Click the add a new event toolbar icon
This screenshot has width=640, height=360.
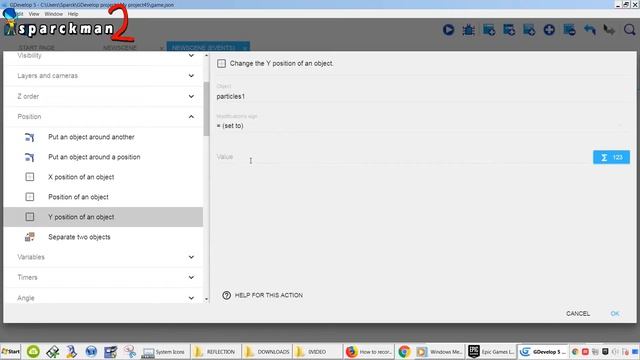click(x=489, y=30)
